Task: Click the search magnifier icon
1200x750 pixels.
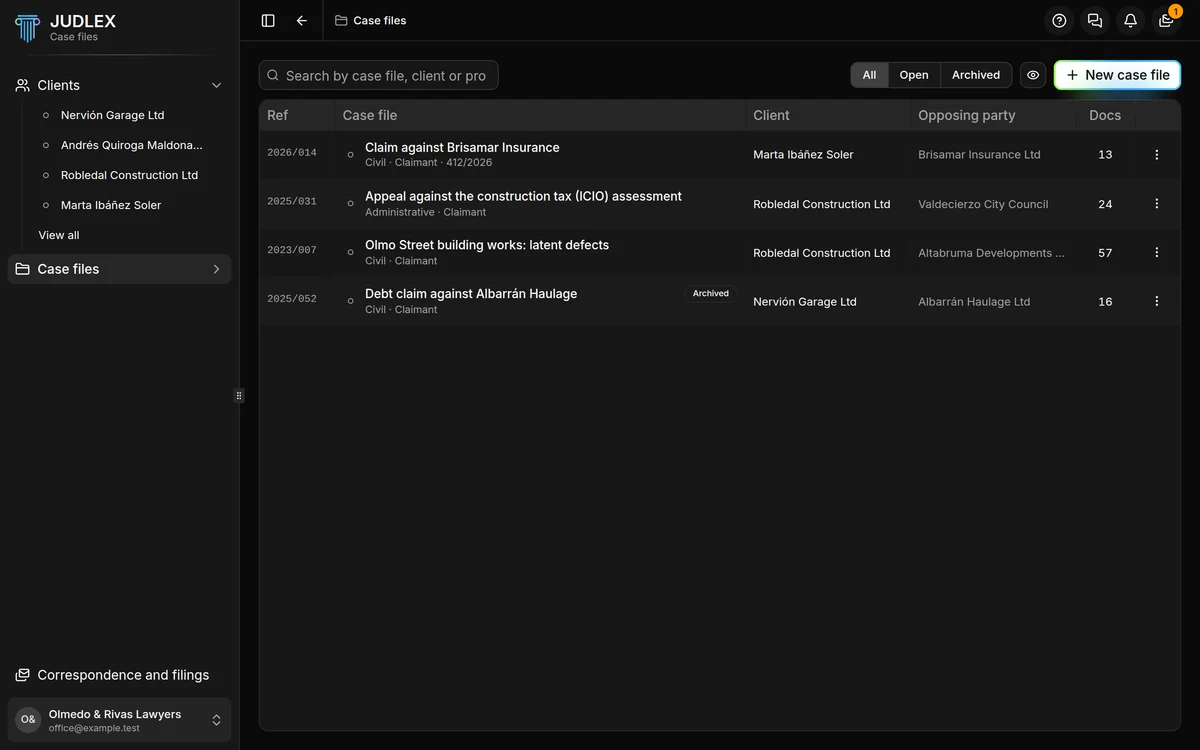Action: [x=273, y=75]
